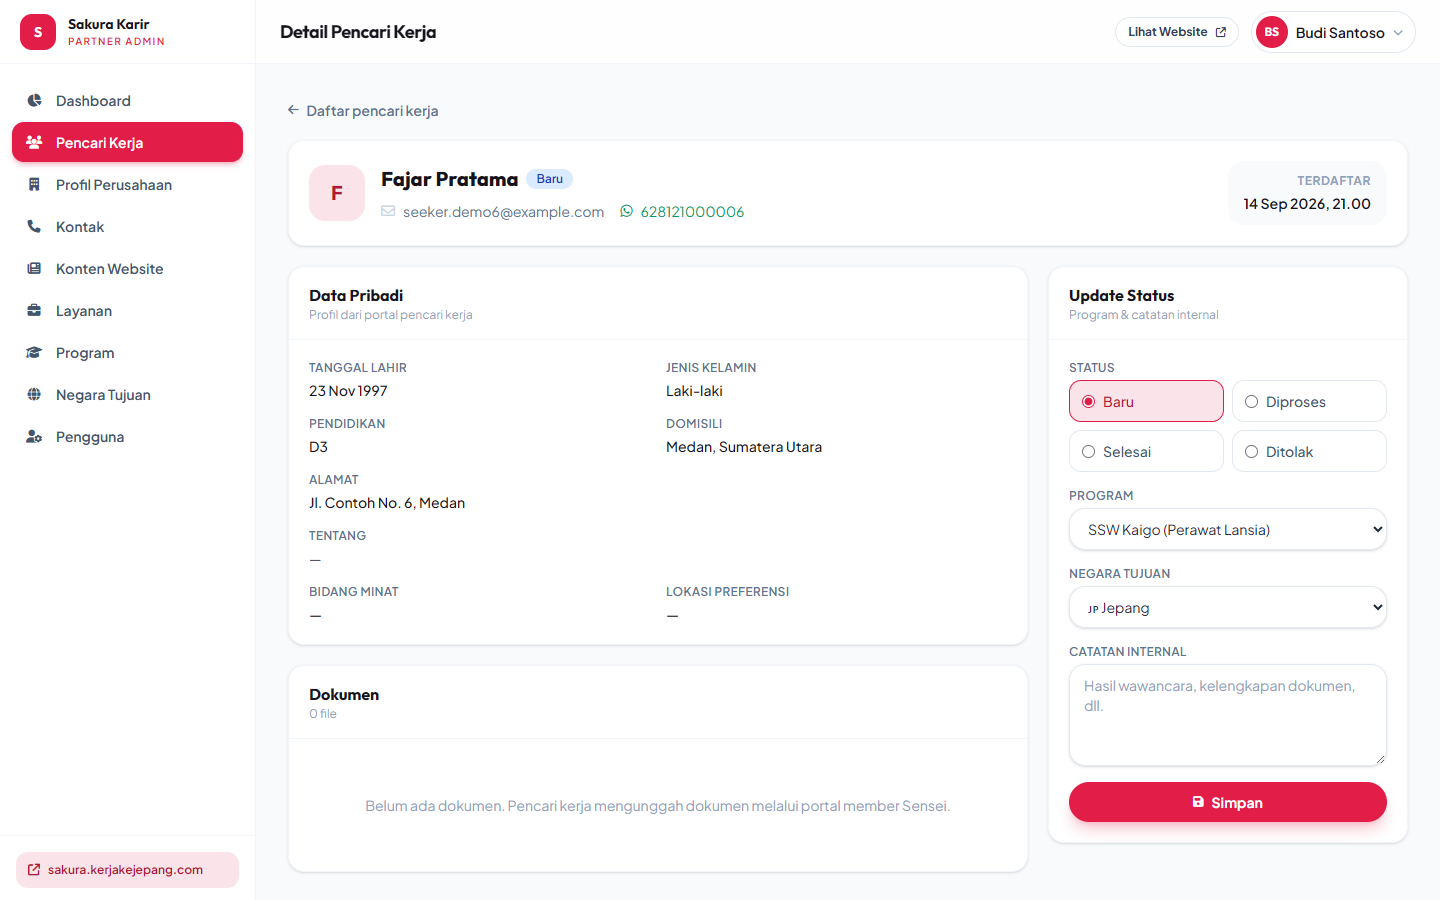
Task: Click the Pencari Kerja people icon
Action: click(34, 142)
